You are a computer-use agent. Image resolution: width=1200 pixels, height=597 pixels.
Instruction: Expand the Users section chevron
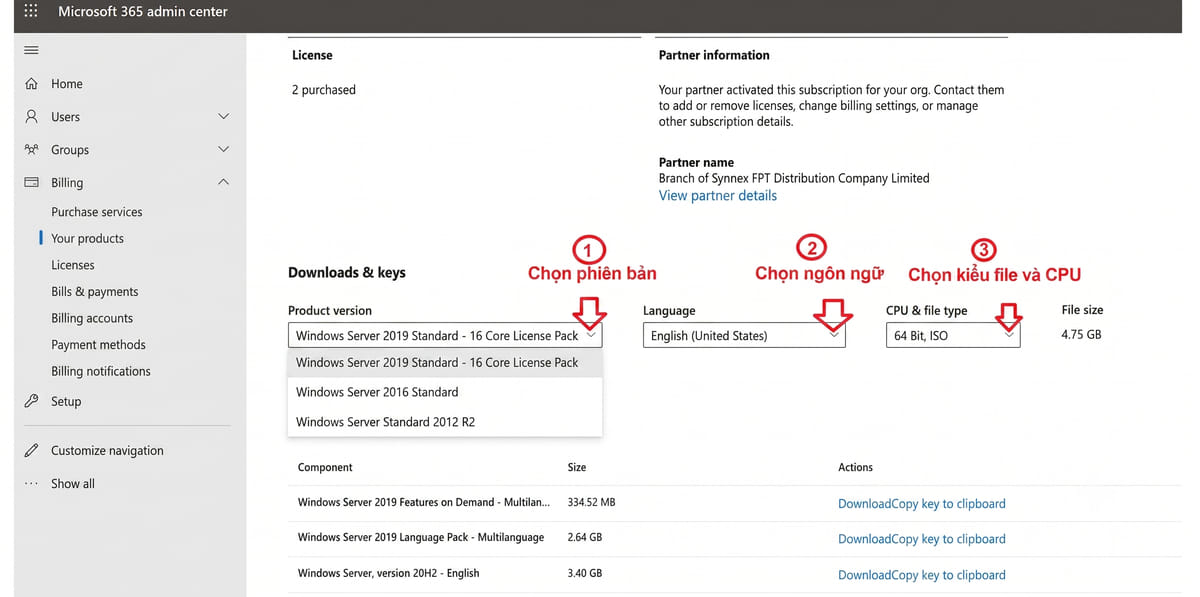pos(224,117)
